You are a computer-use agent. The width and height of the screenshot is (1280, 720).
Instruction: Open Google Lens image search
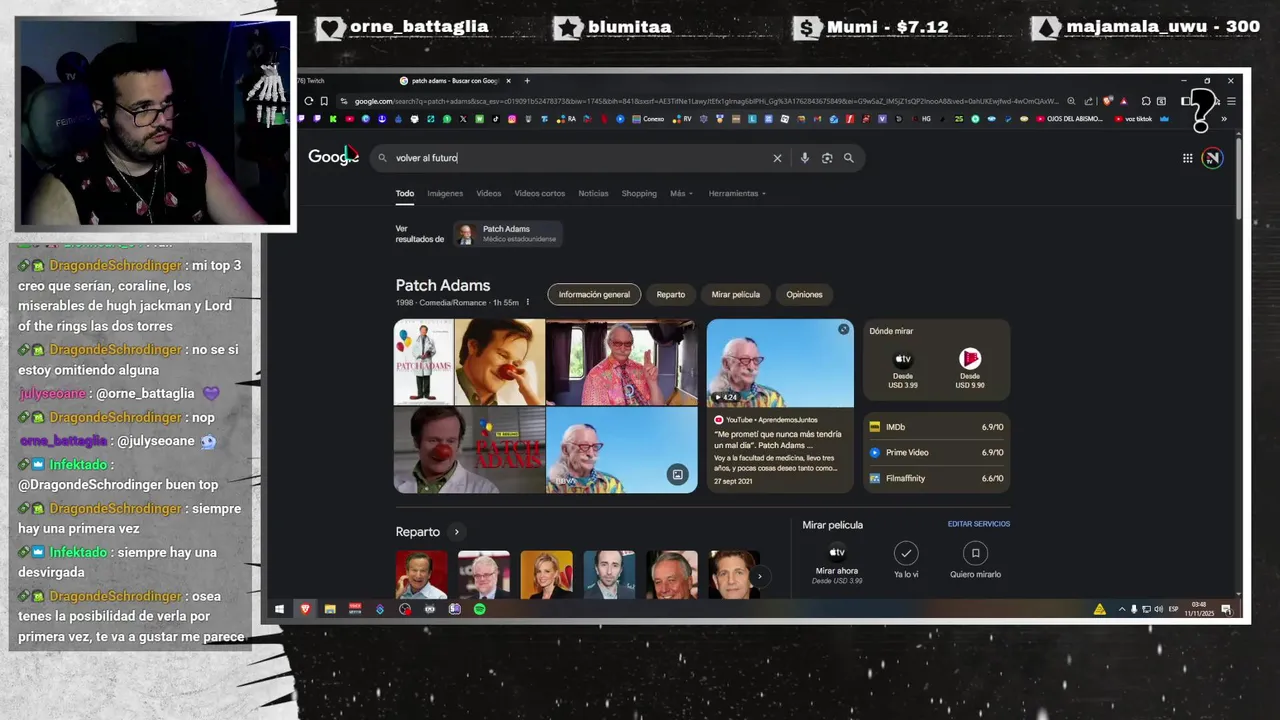(827, 158)
